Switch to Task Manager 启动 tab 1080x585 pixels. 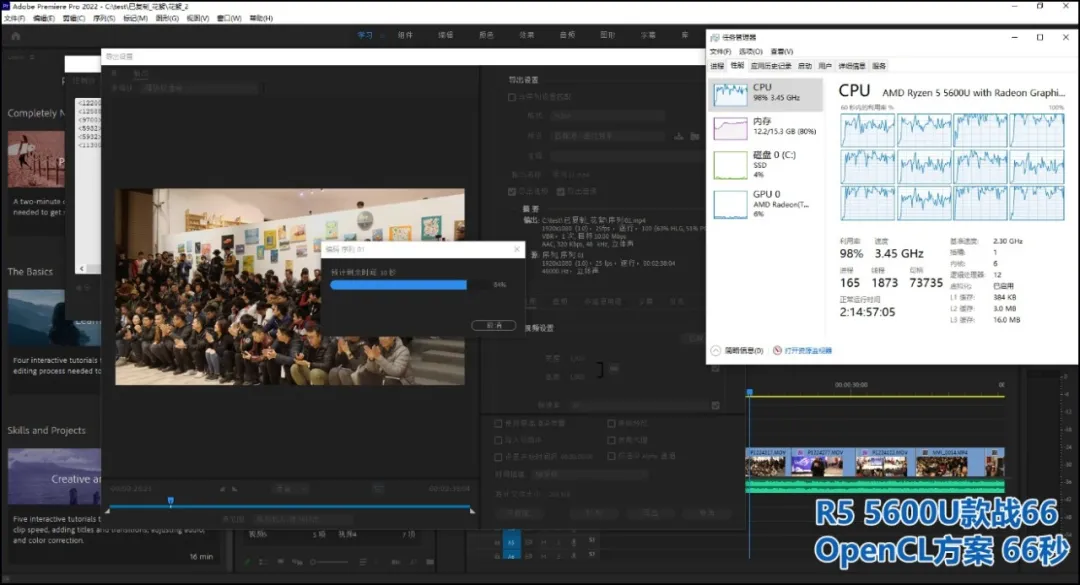coord(804,66)
